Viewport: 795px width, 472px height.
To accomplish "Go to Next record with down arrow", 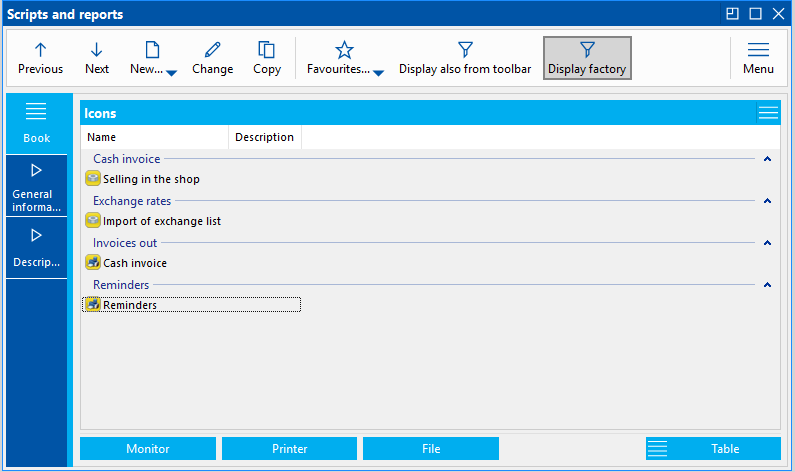I will (96, 58).
